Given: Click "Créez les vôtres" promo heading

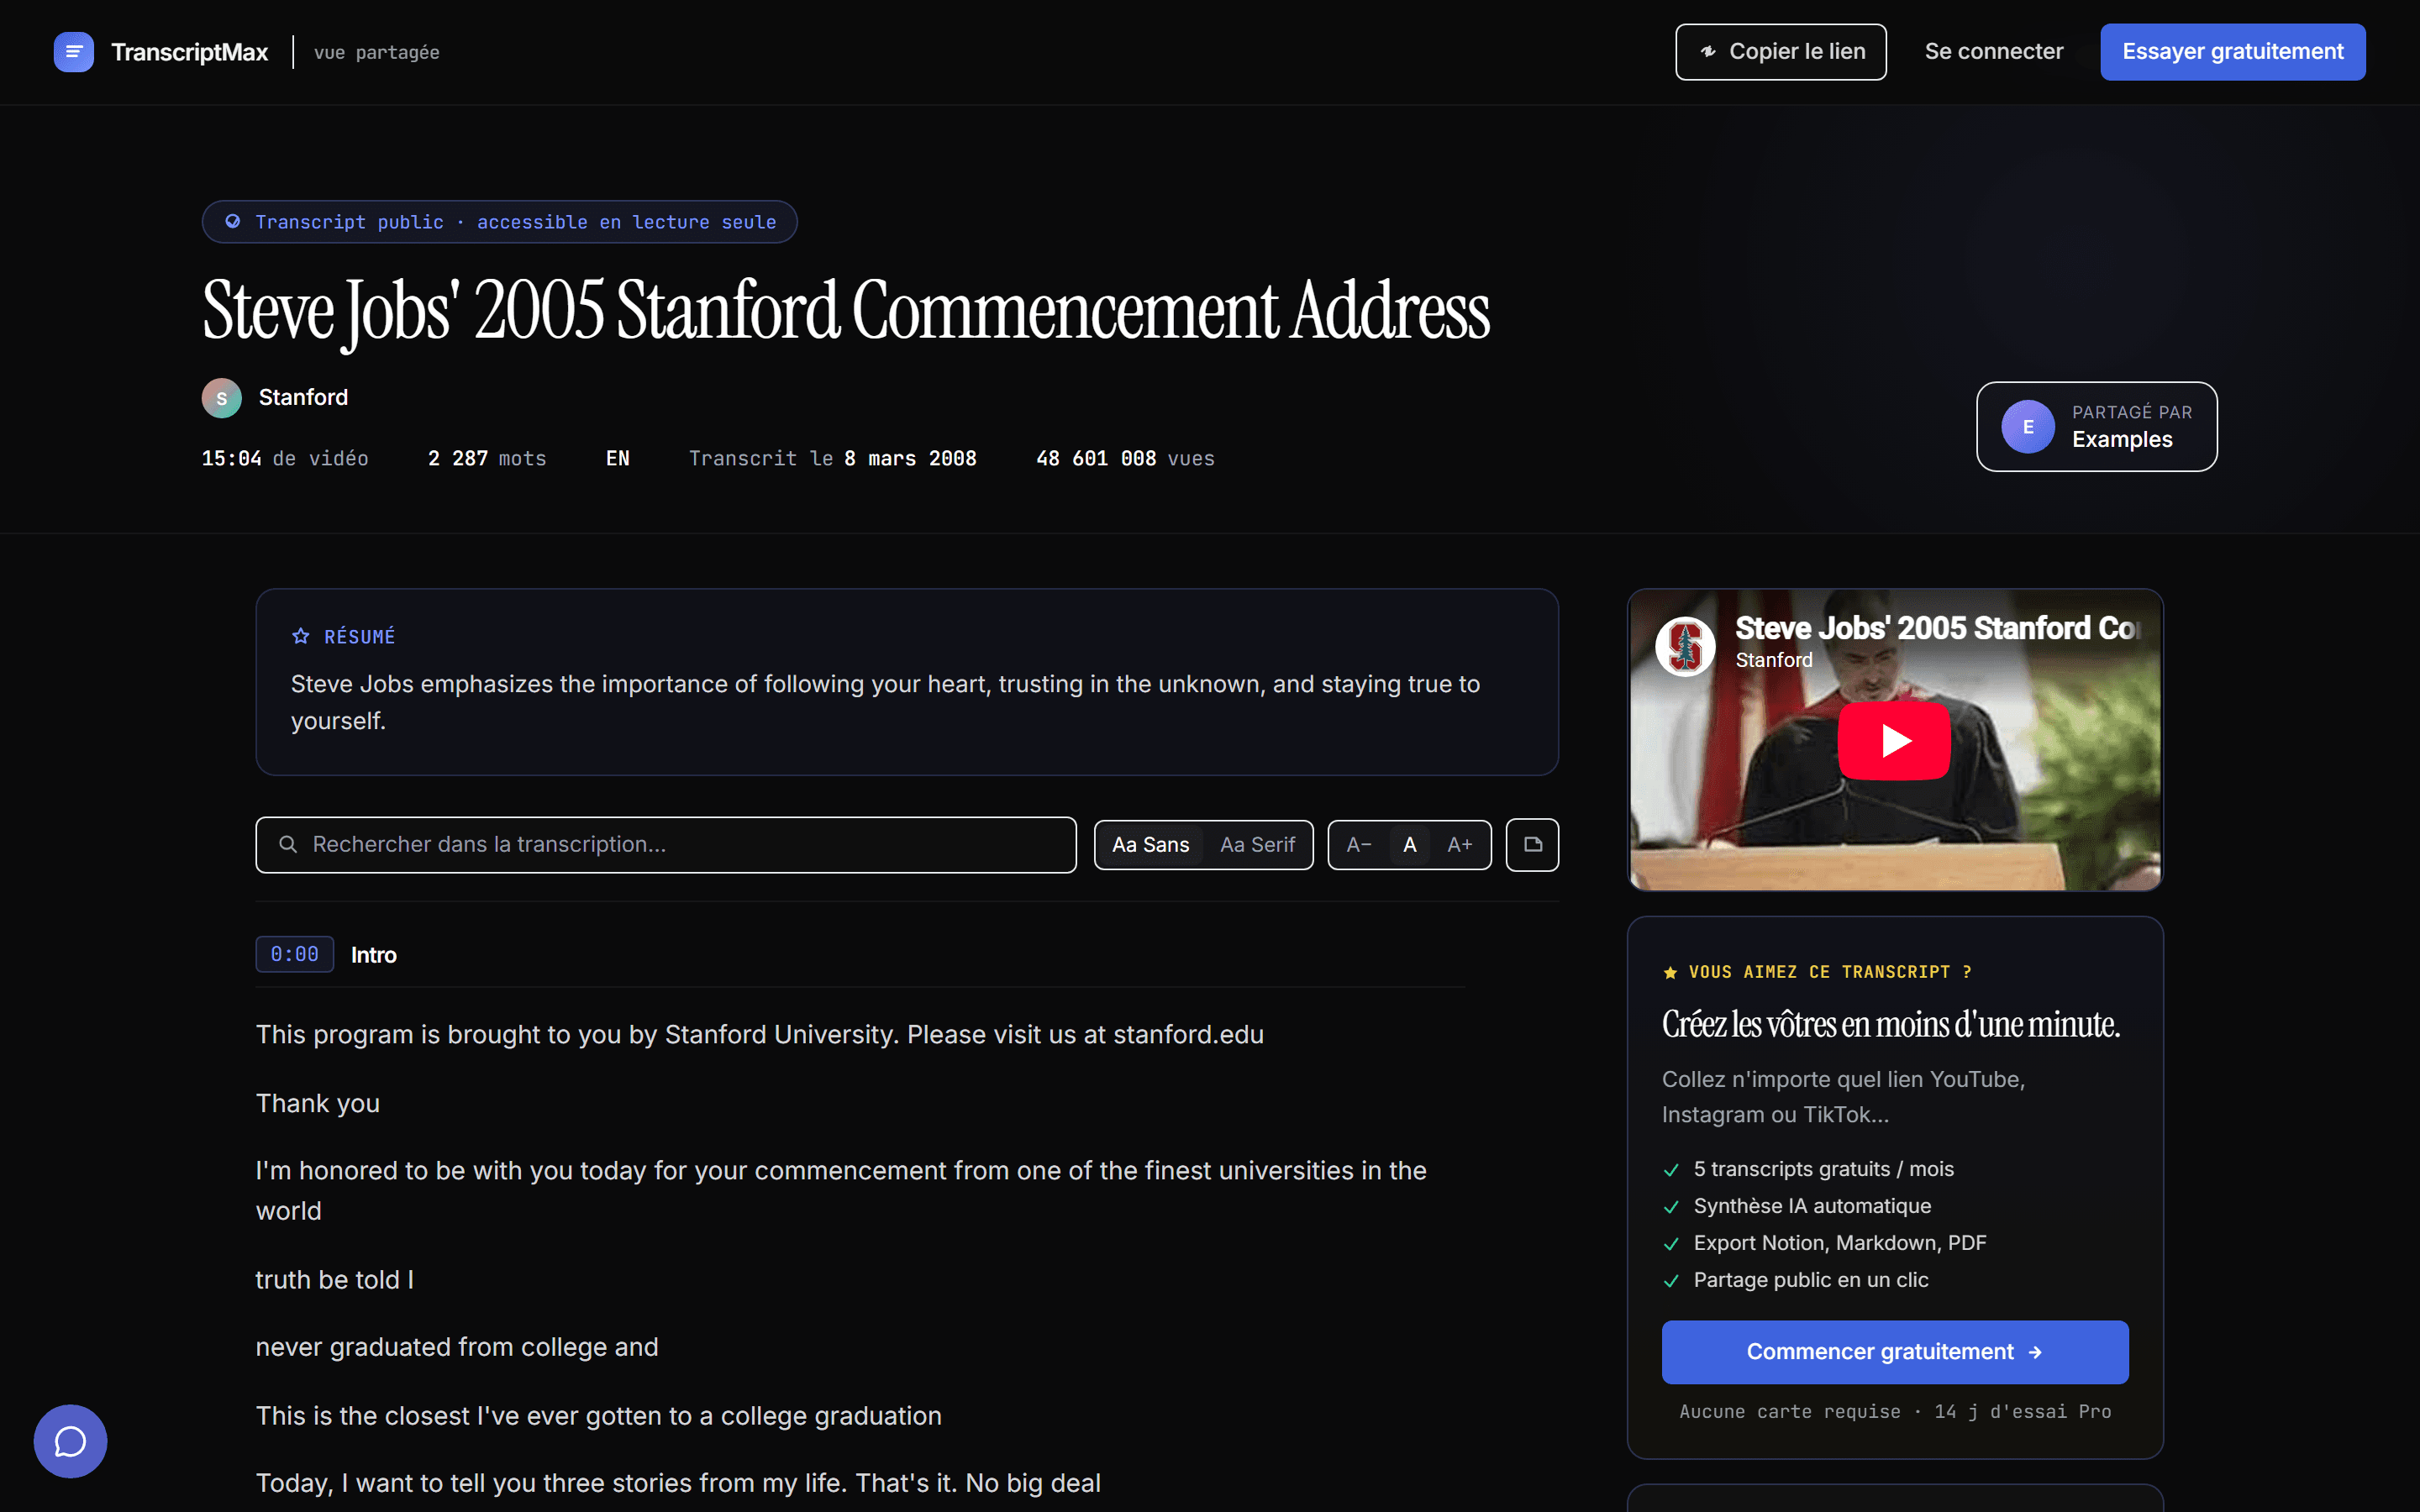Looking at the screenshot, I should [x=1891, y=1025].
